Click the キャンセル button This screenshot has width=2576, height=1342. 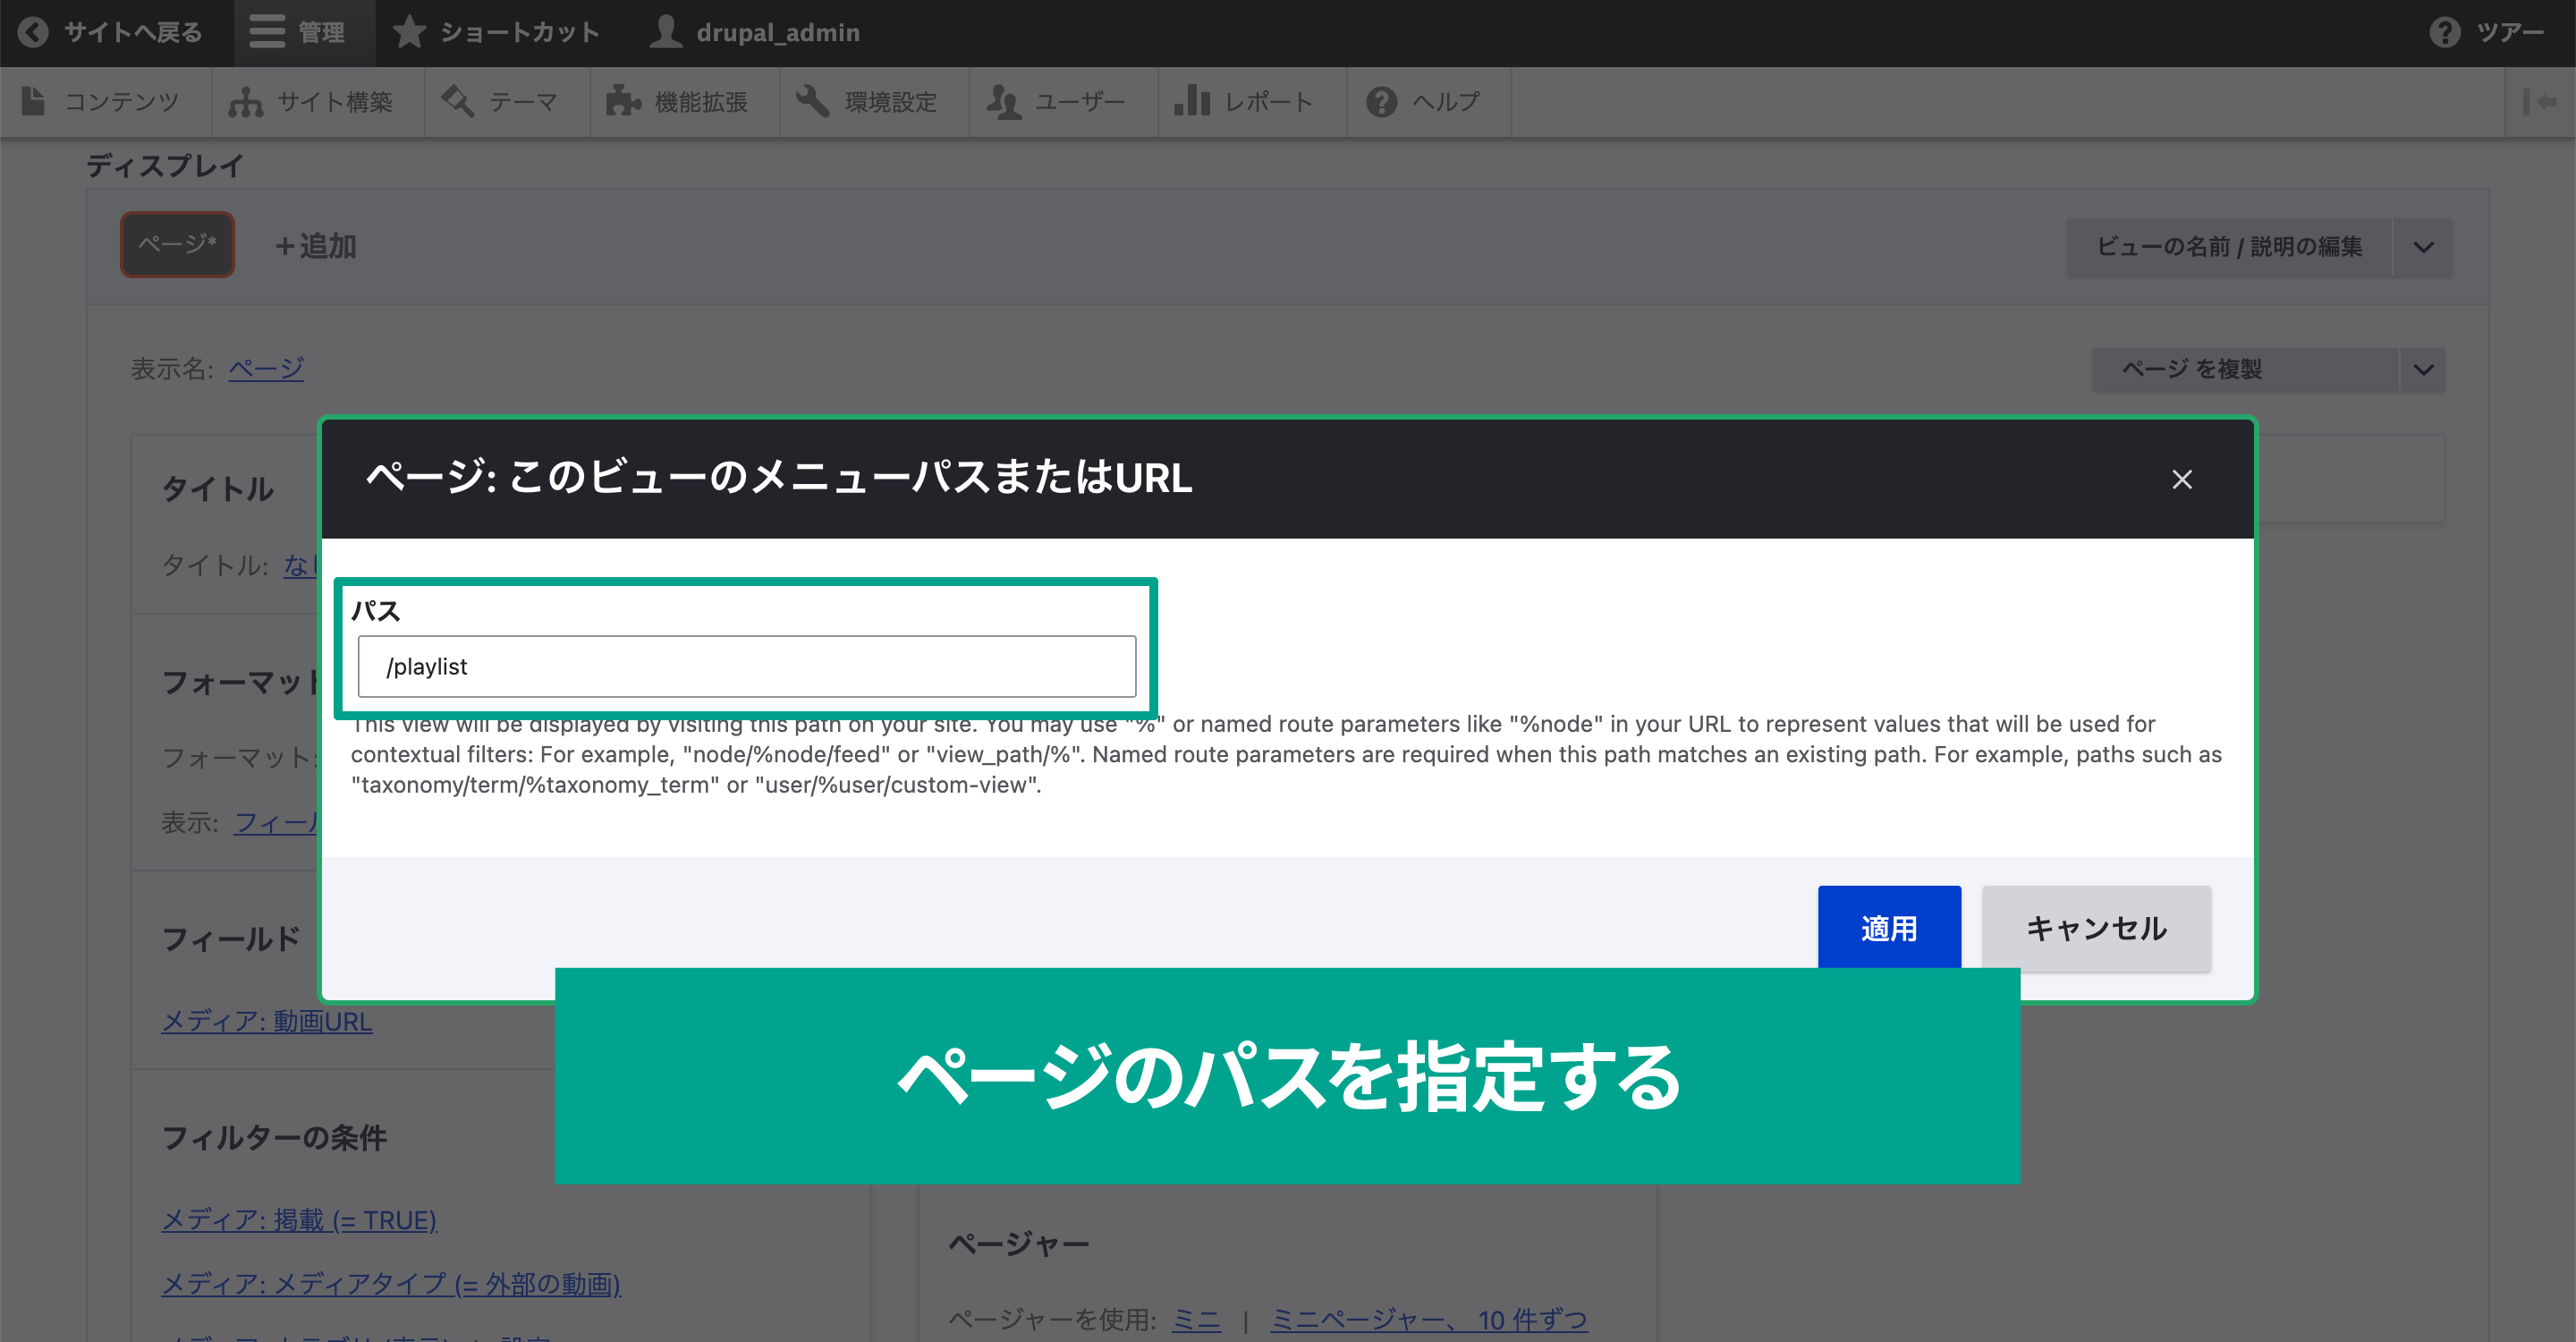click(x=2096, y=928)
